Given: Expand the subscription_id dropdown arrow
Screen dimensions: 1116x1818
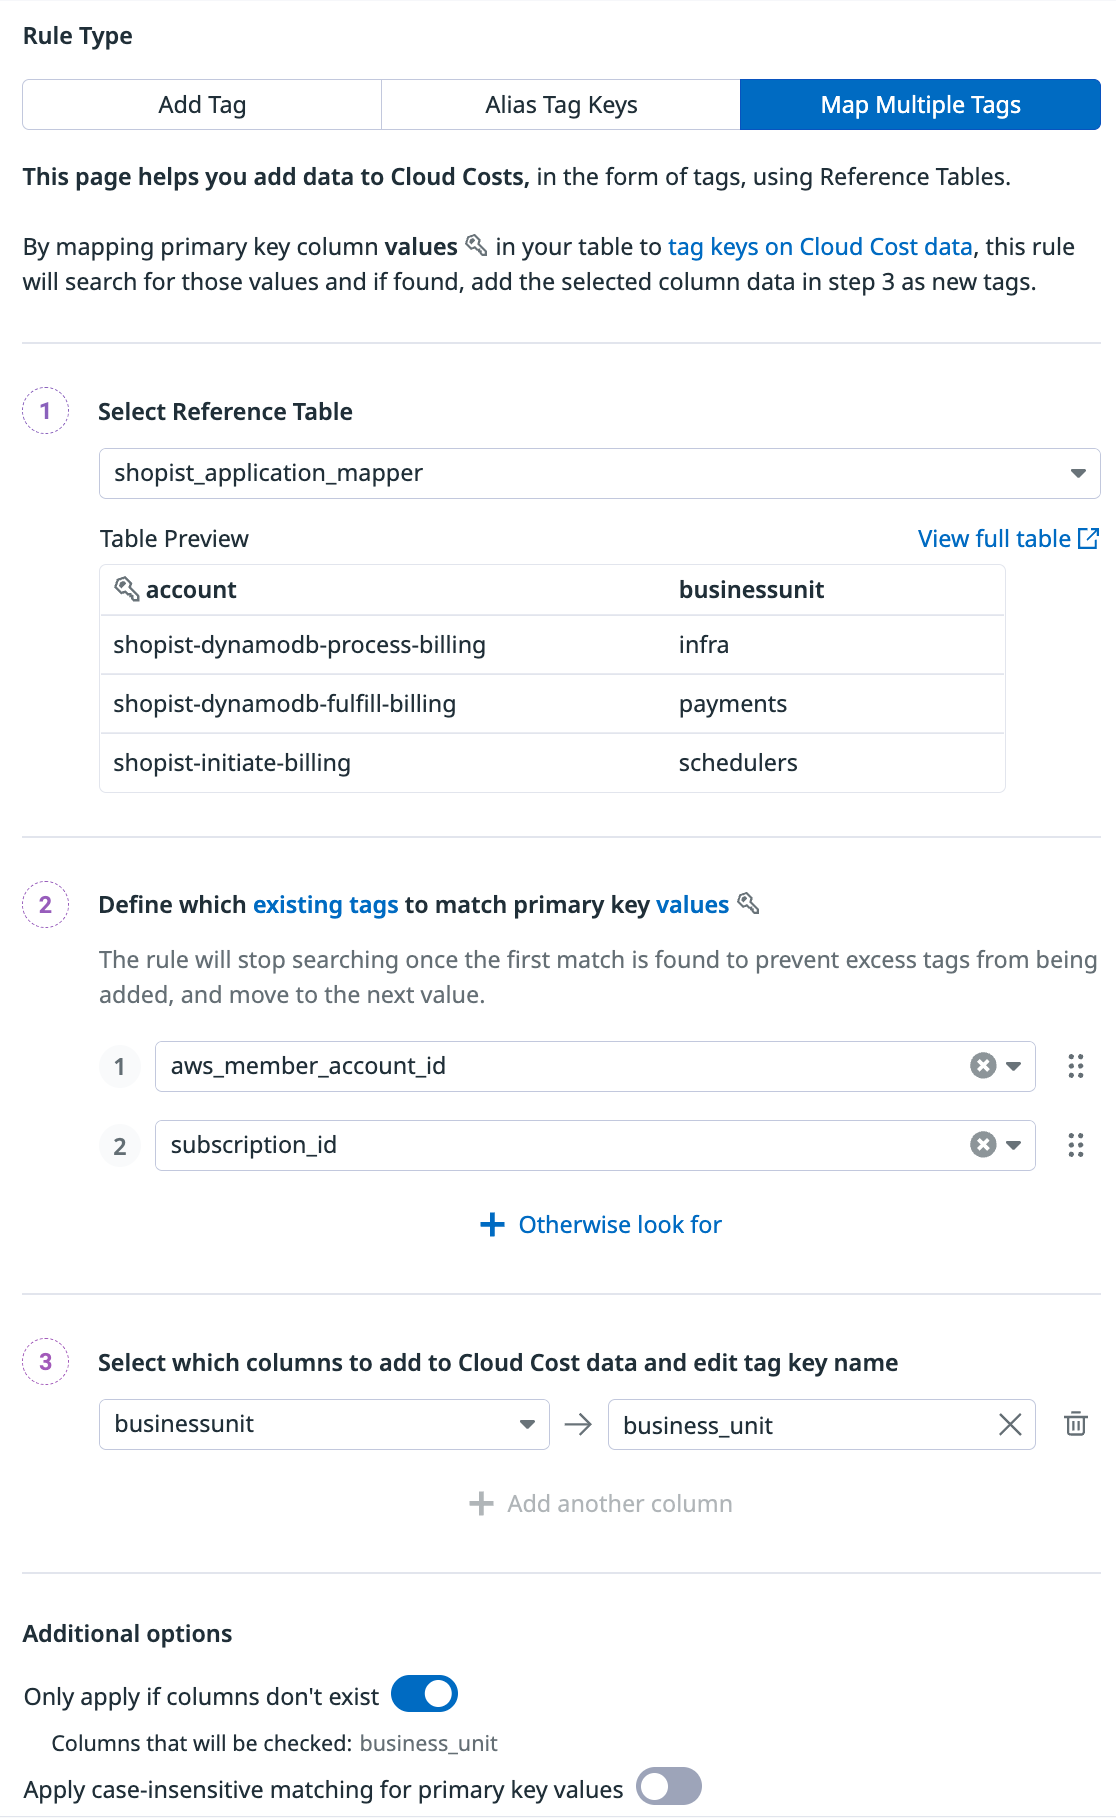Looking at the screenshot, I should [1014, 1145].
